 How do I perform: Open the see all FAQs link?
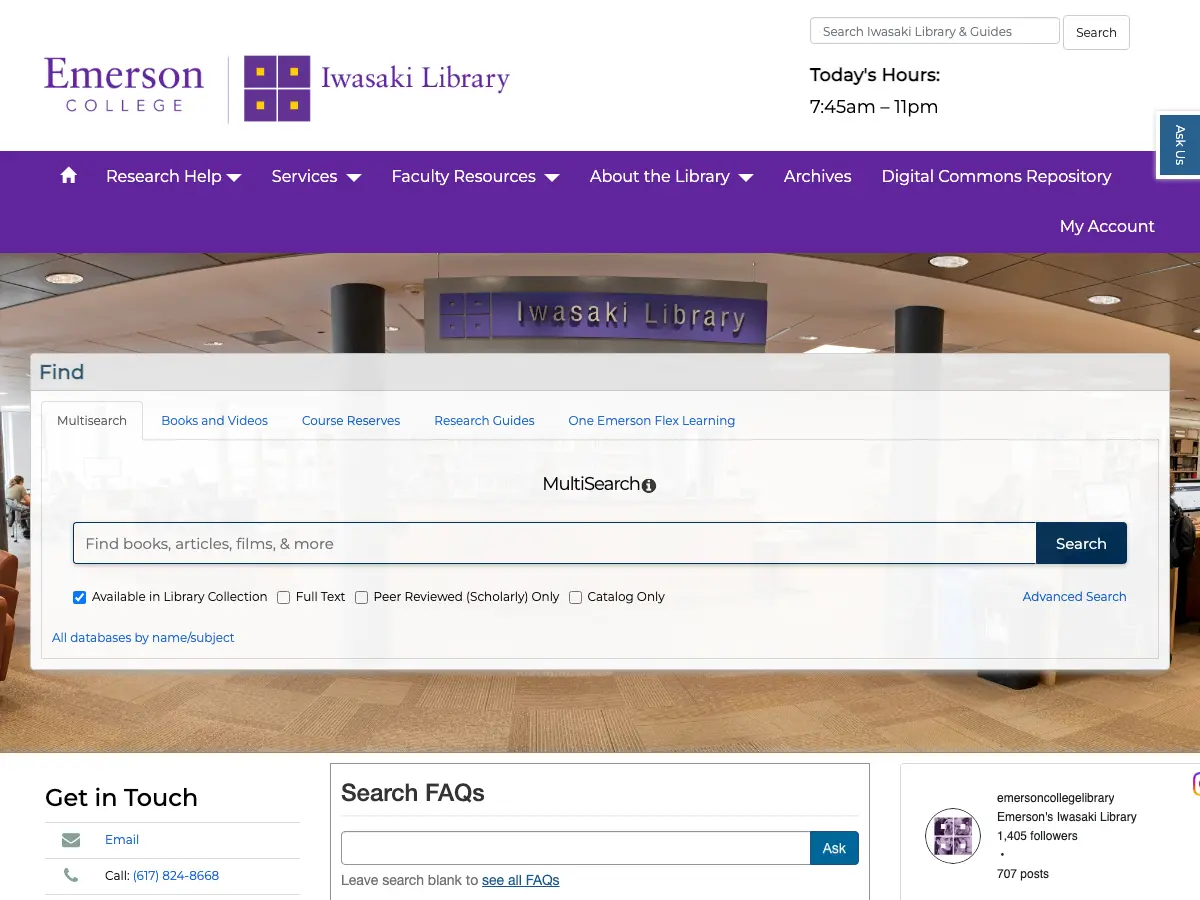point(520,880)
